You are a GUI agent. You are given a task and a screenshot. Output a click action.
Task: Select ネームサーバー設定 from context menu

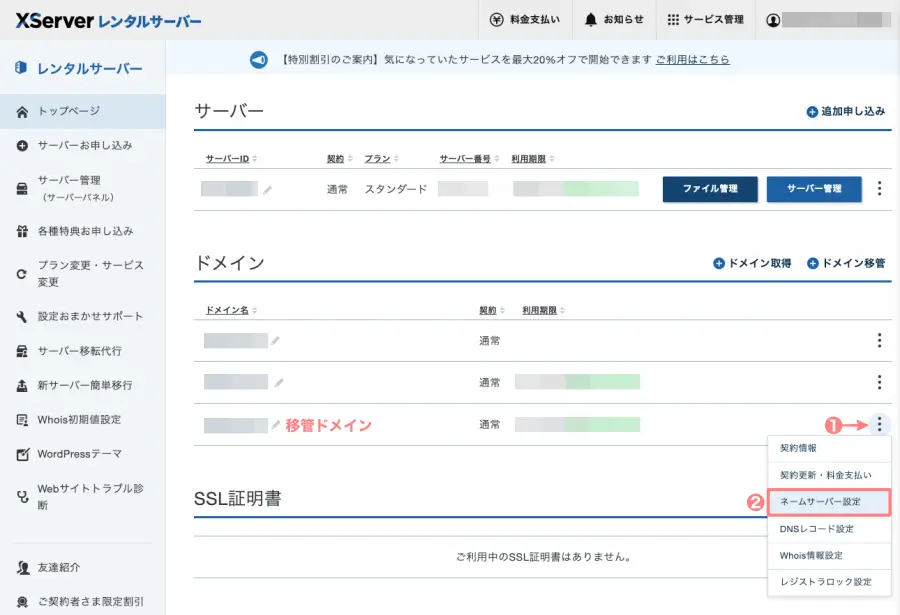tap(829, 501)
